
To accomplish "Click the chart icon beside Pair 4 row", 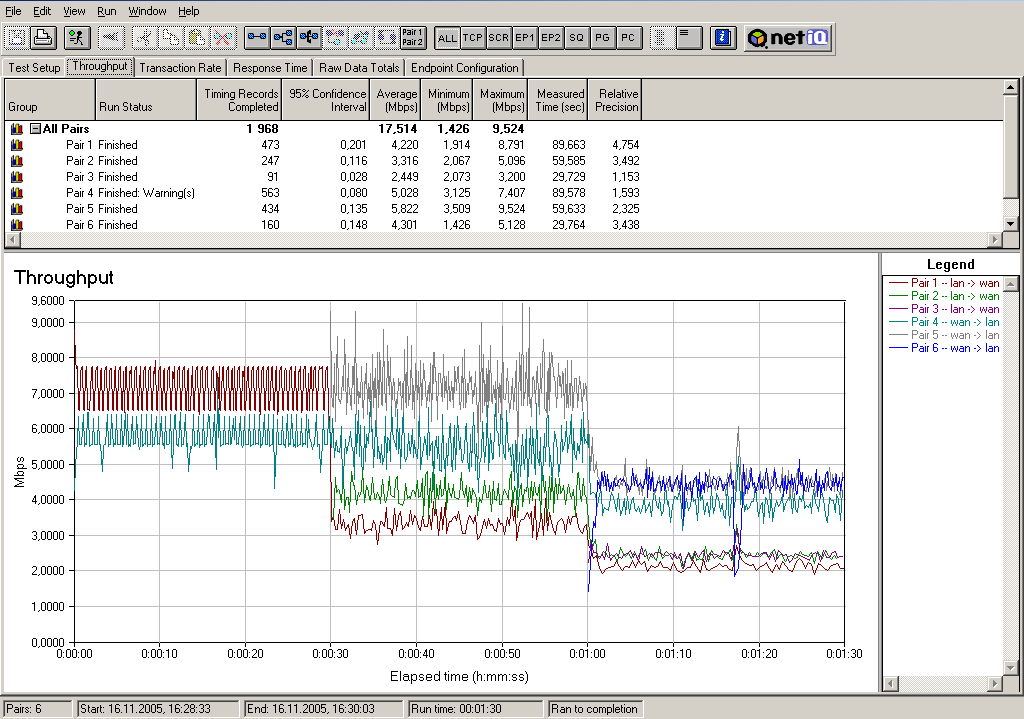I will 16,193.
